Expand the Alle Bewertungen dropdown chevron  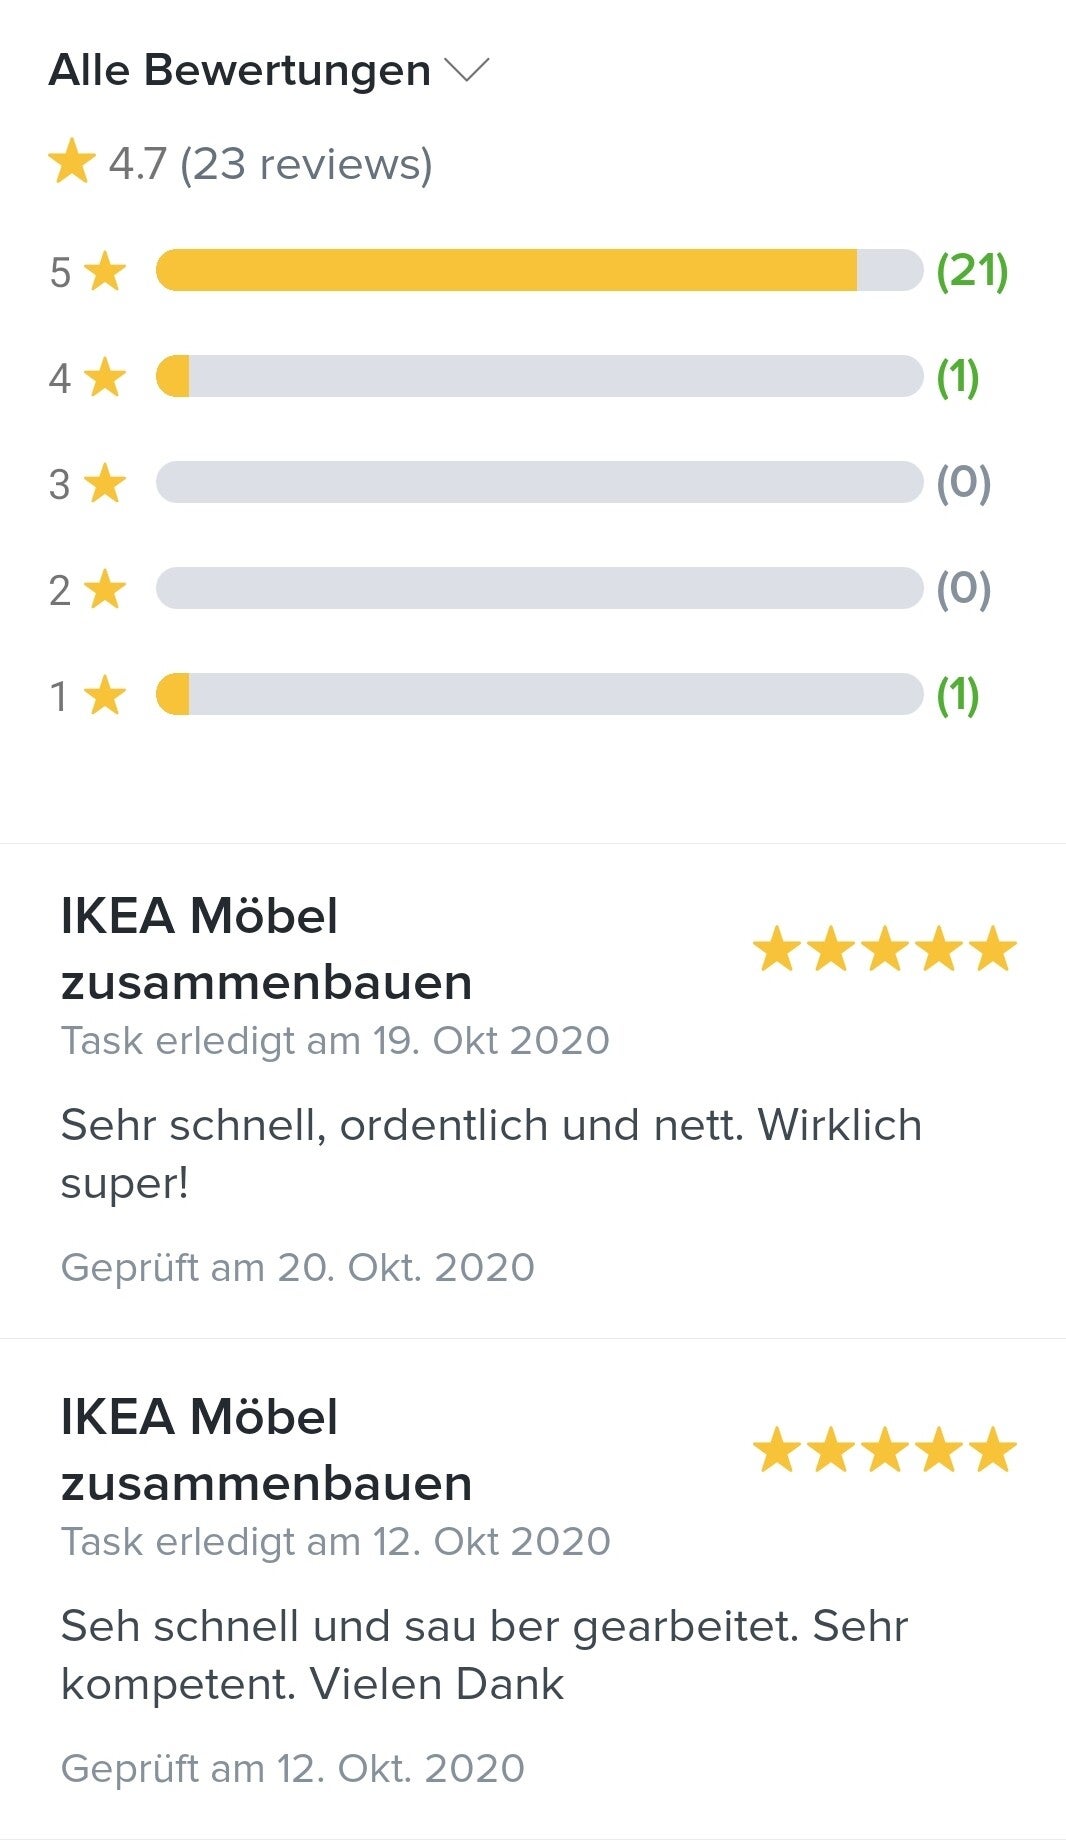[x=466, y=70]
